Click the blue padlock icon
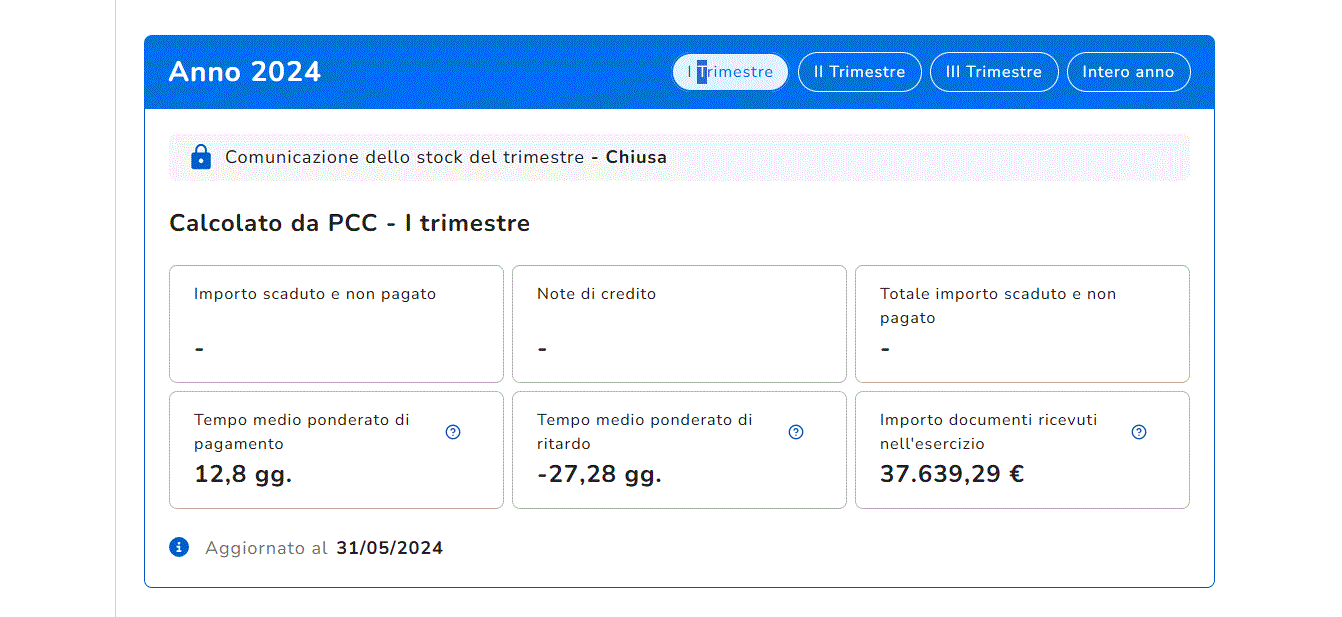The height and width of the screenshot is (617, 1342). (x=201, y=157)
